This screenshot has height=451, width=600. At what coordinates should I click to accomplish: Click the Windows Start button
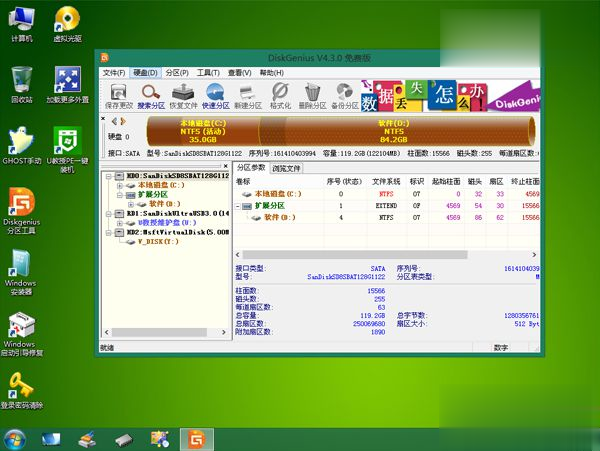[x=15, y=438]
